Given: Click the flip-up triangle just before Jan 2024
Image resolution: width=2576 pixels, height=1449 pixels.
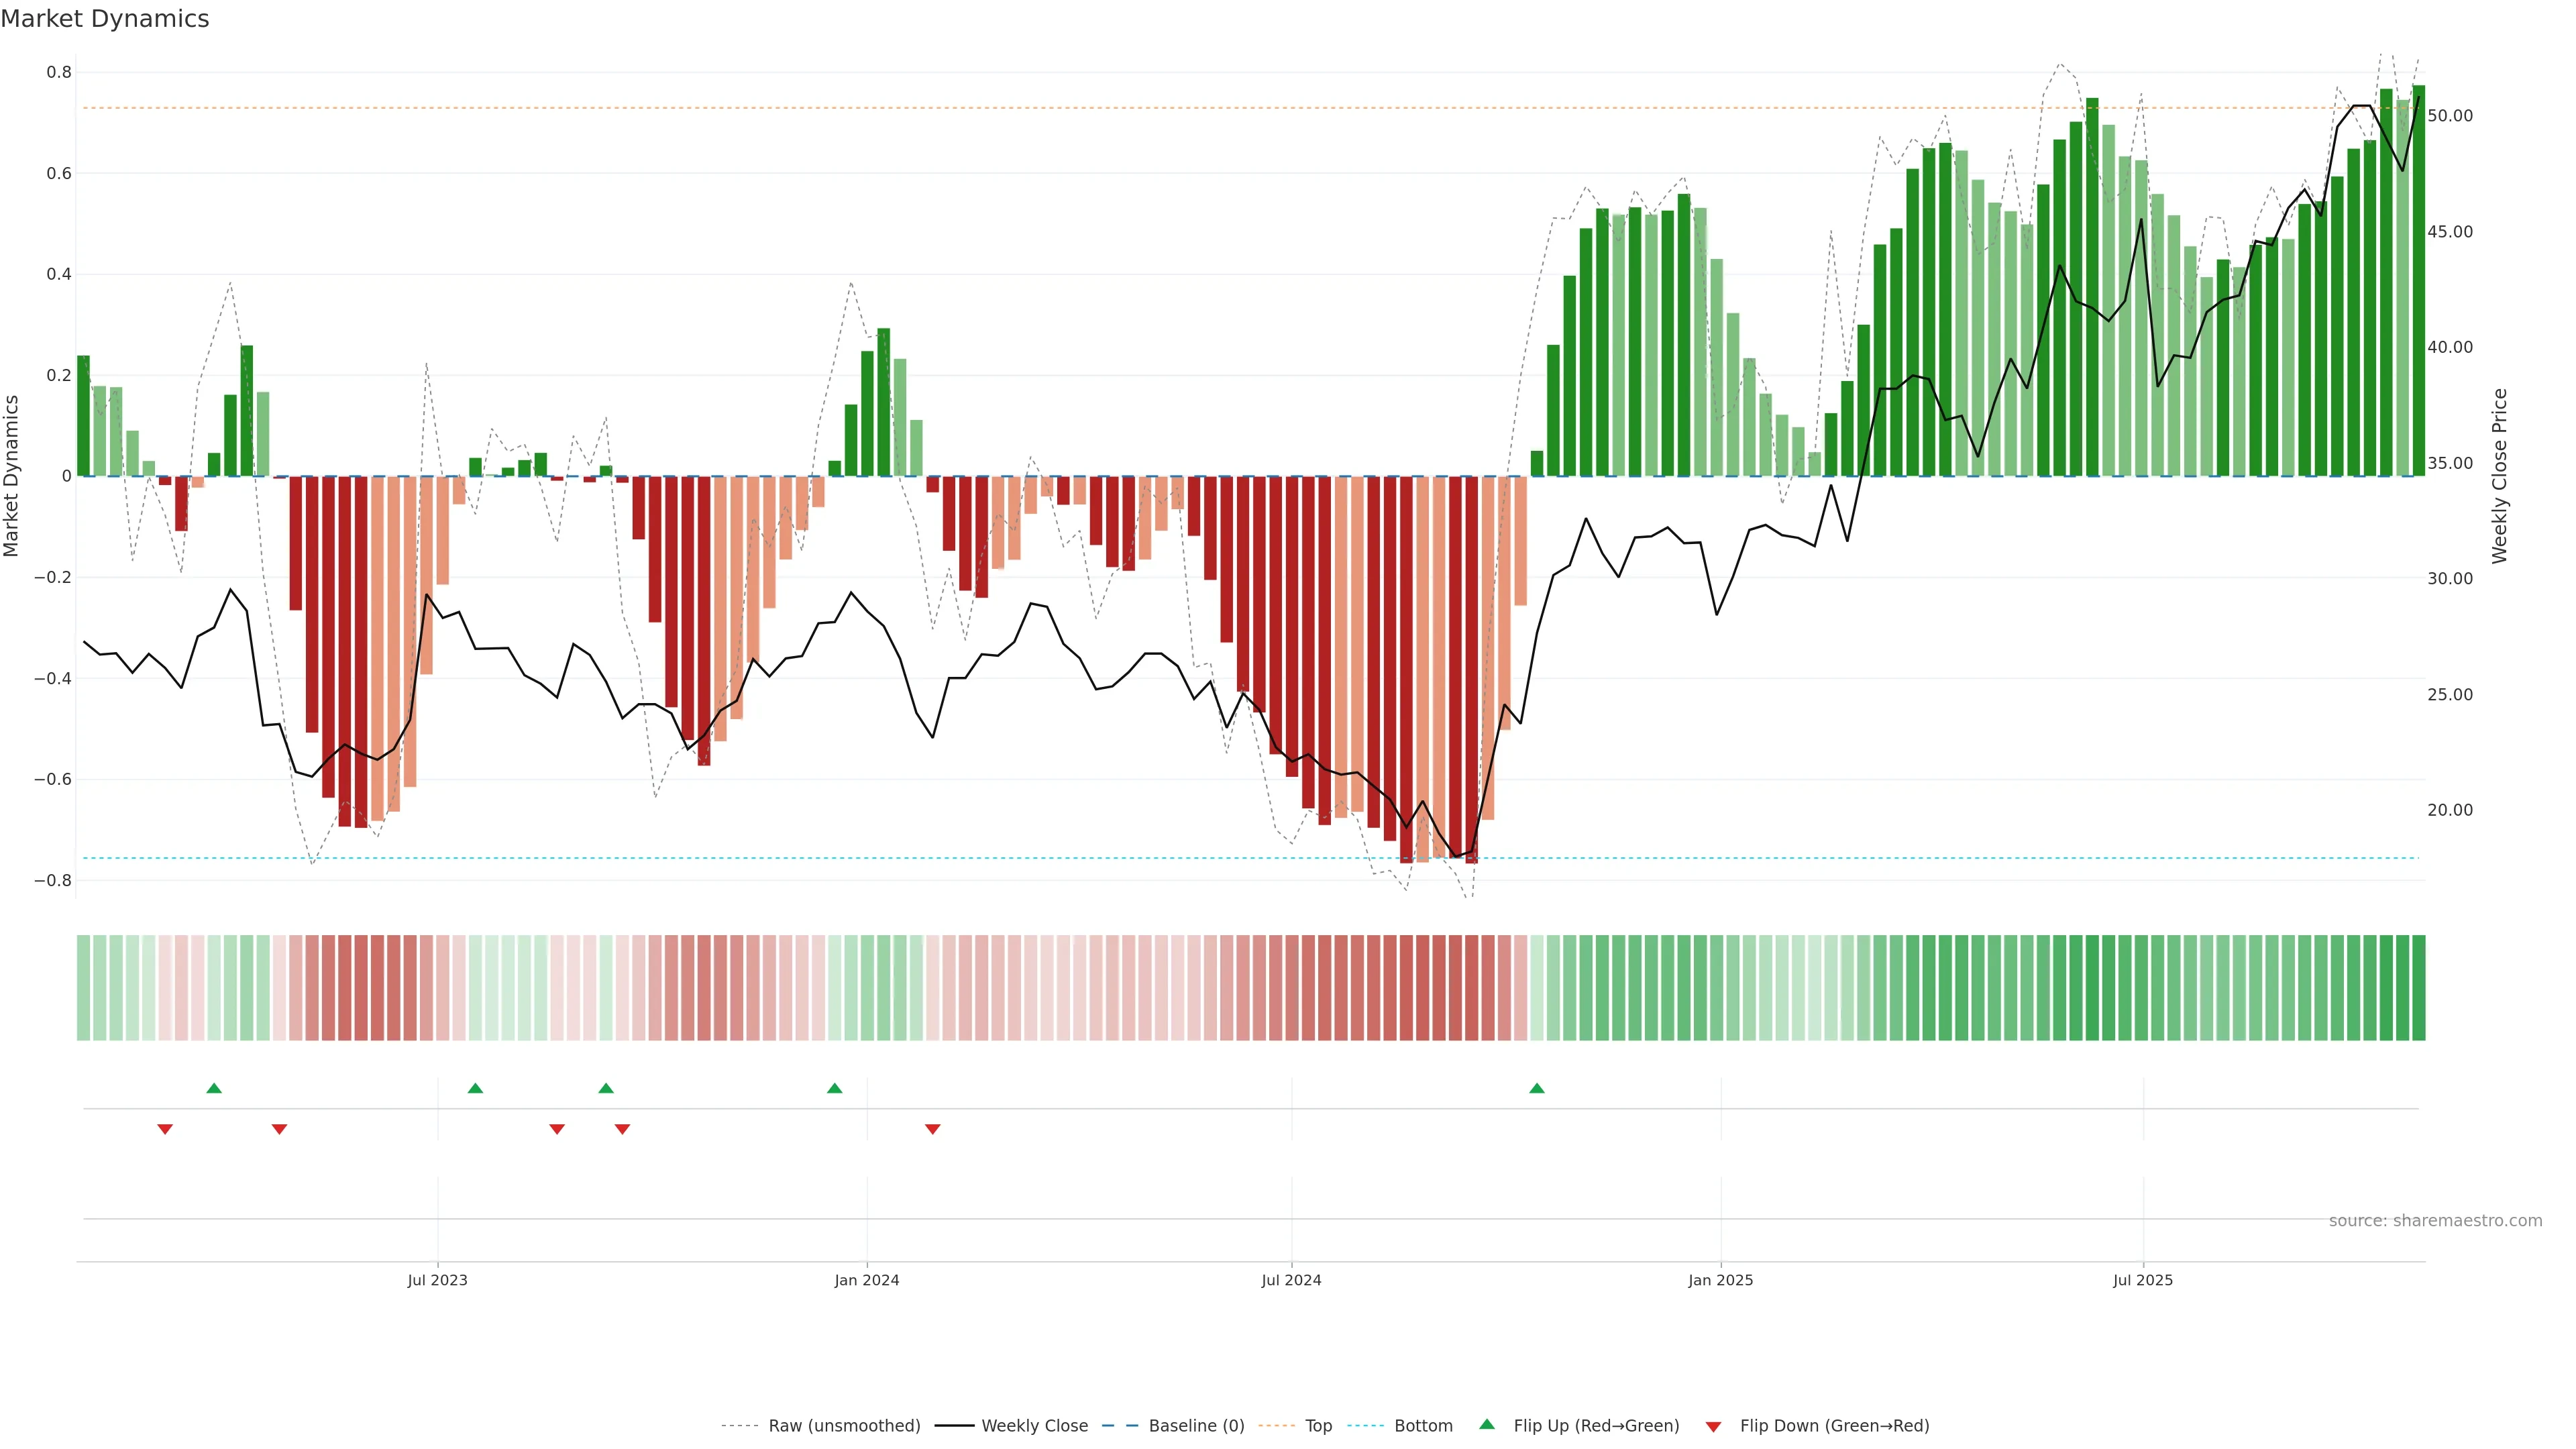Looking at the screenshot, I should point(835,1088).
